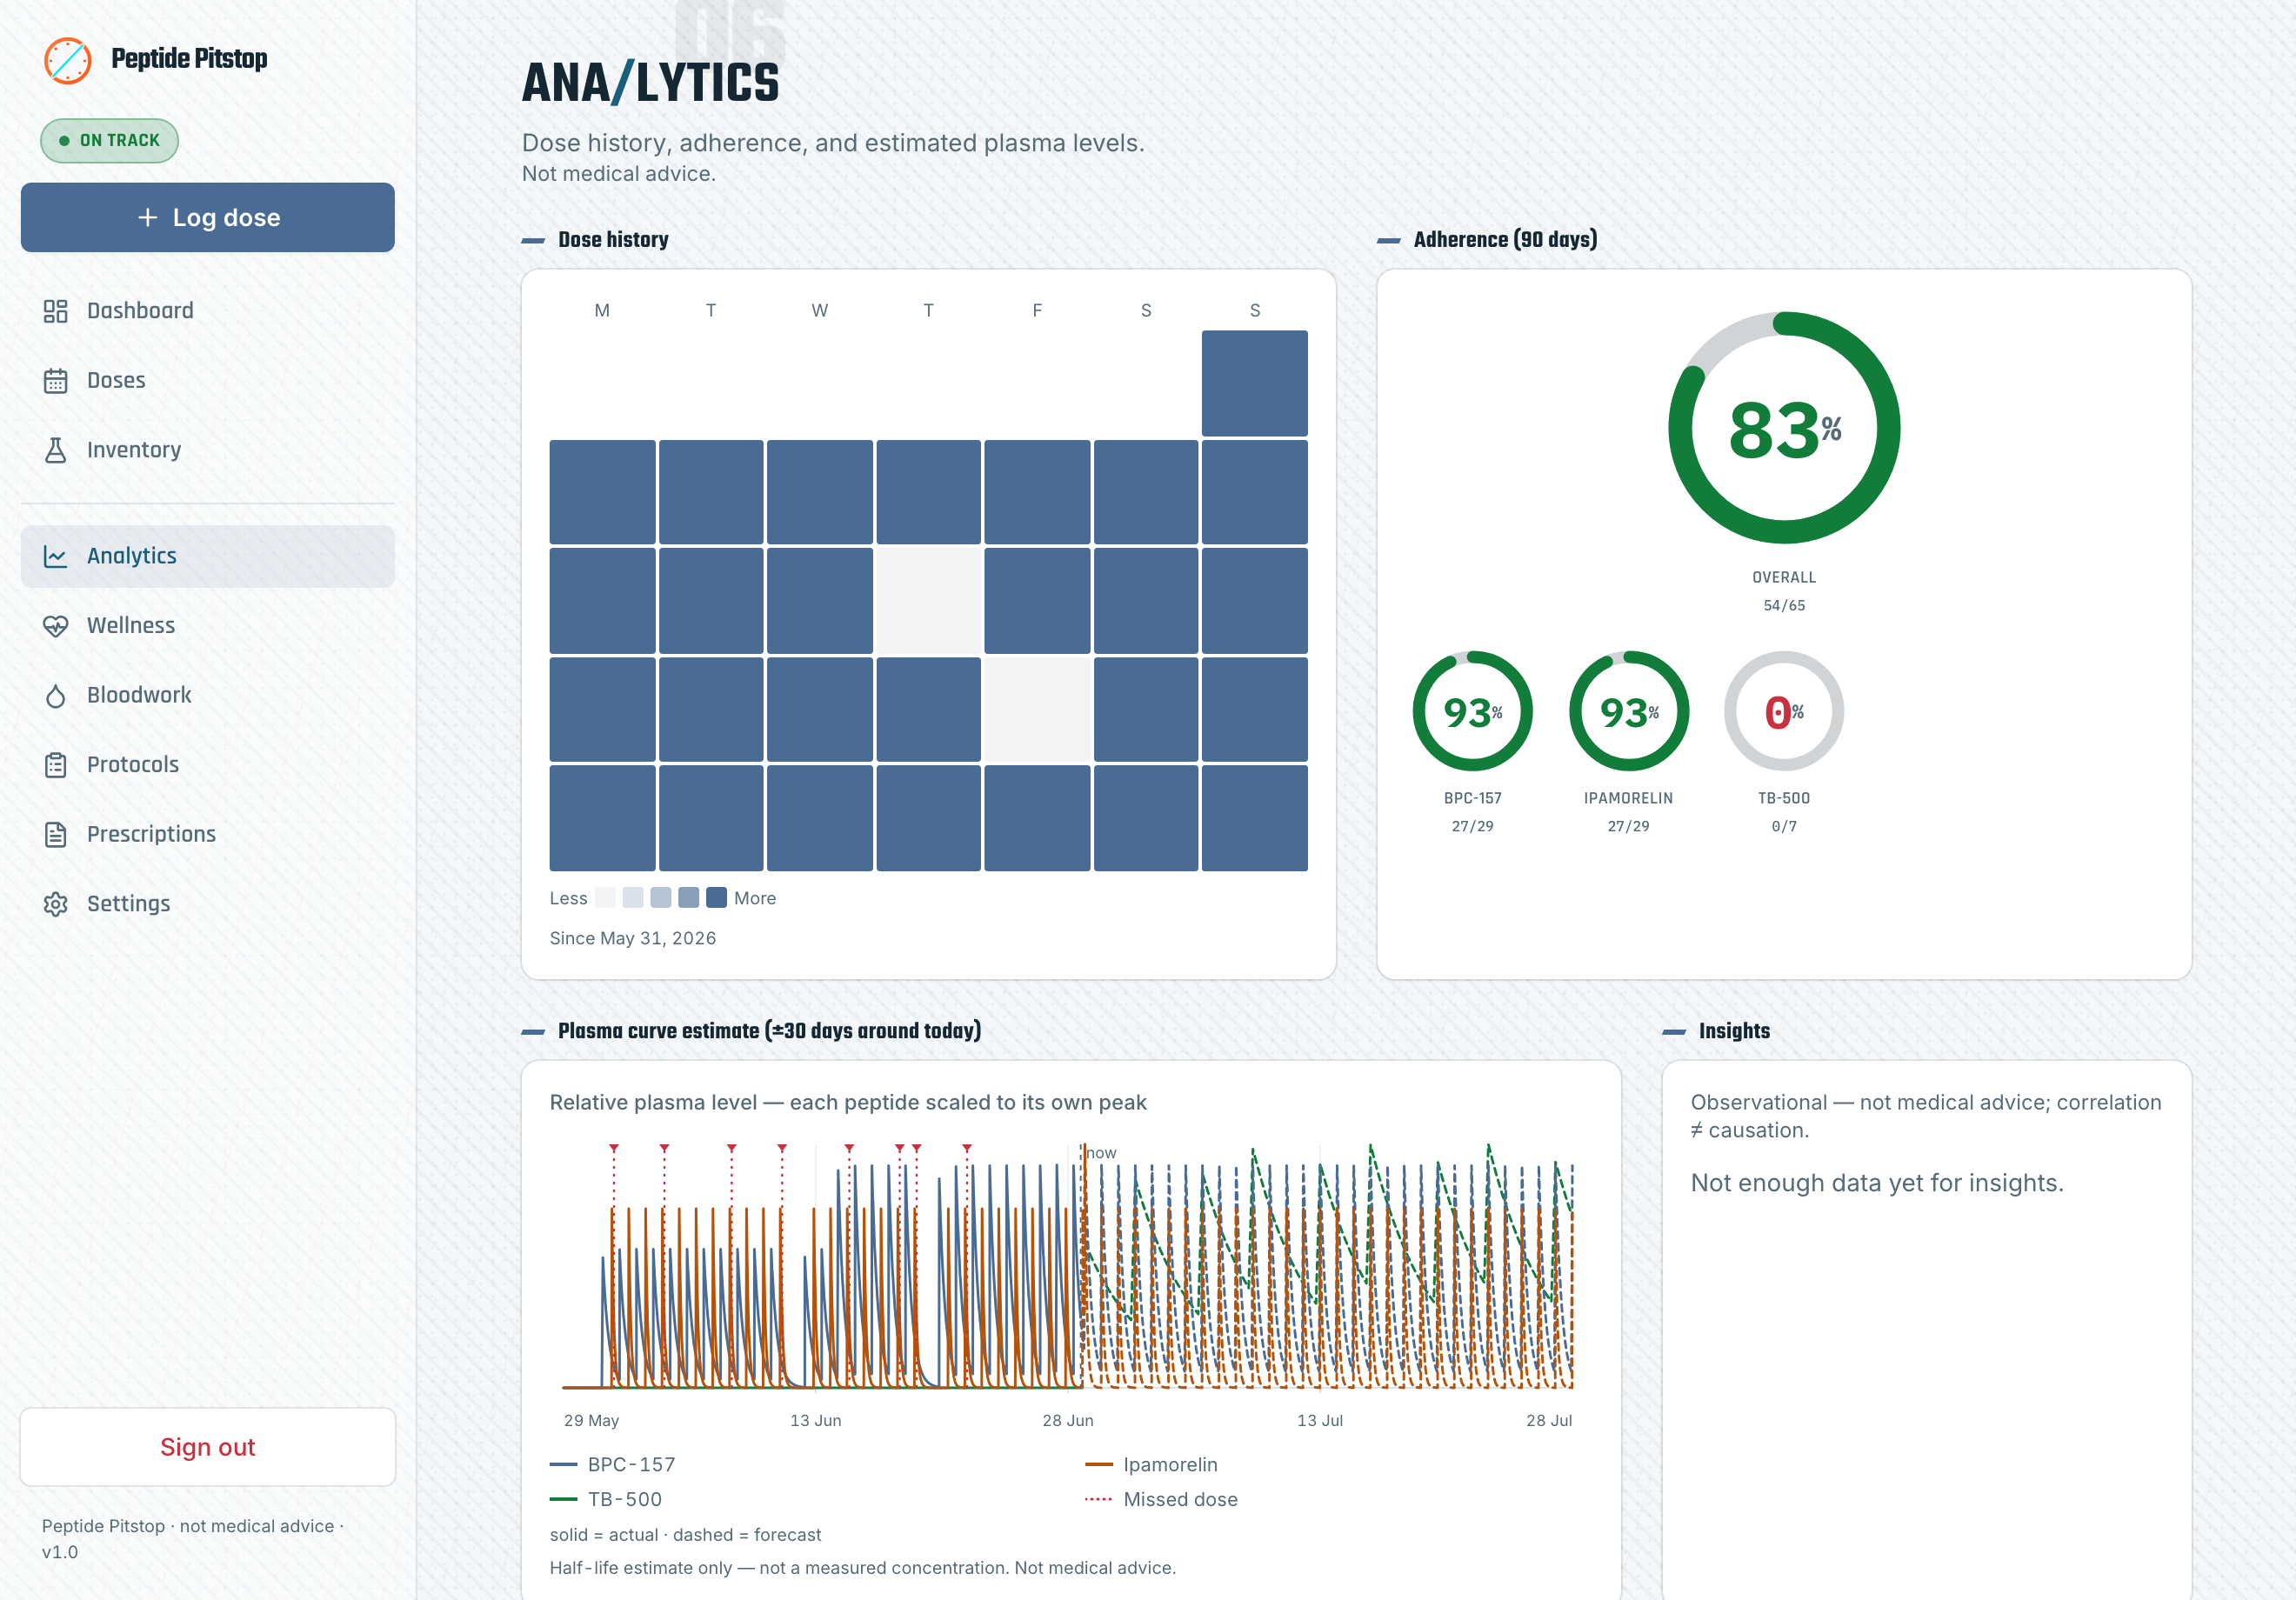The width and height of the screenshot is (2296, 1600).
Task: Click the 'now' marker on plasma chart
Action: (1101, 1153)
